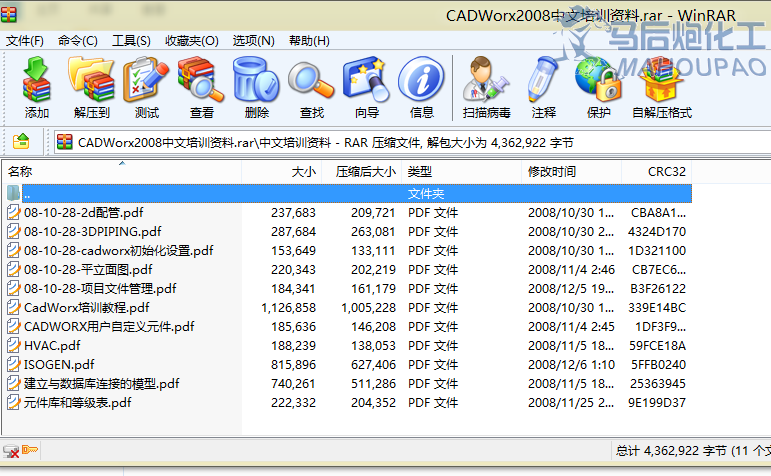This screenshot has width=771, height=476.
Task: Click the key icon in status bar
Action: [x=30, y=449]
